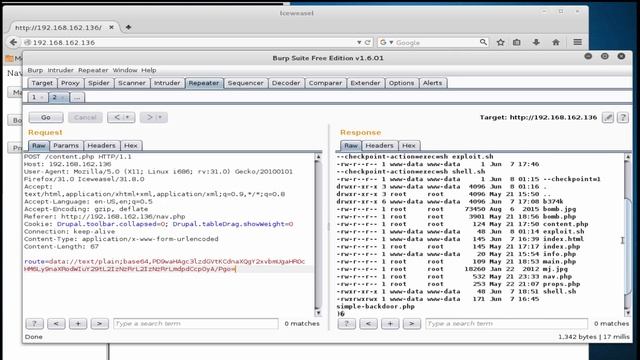Open the Intruder menu in menu bar
Viewport: 640px width, 360px height.
60,70
